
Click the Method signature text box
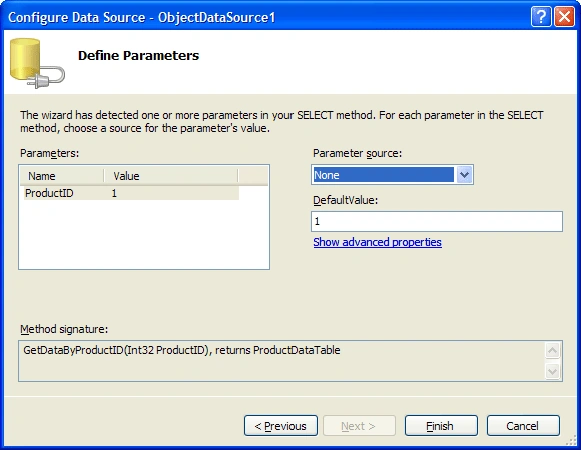coord(283,361)
